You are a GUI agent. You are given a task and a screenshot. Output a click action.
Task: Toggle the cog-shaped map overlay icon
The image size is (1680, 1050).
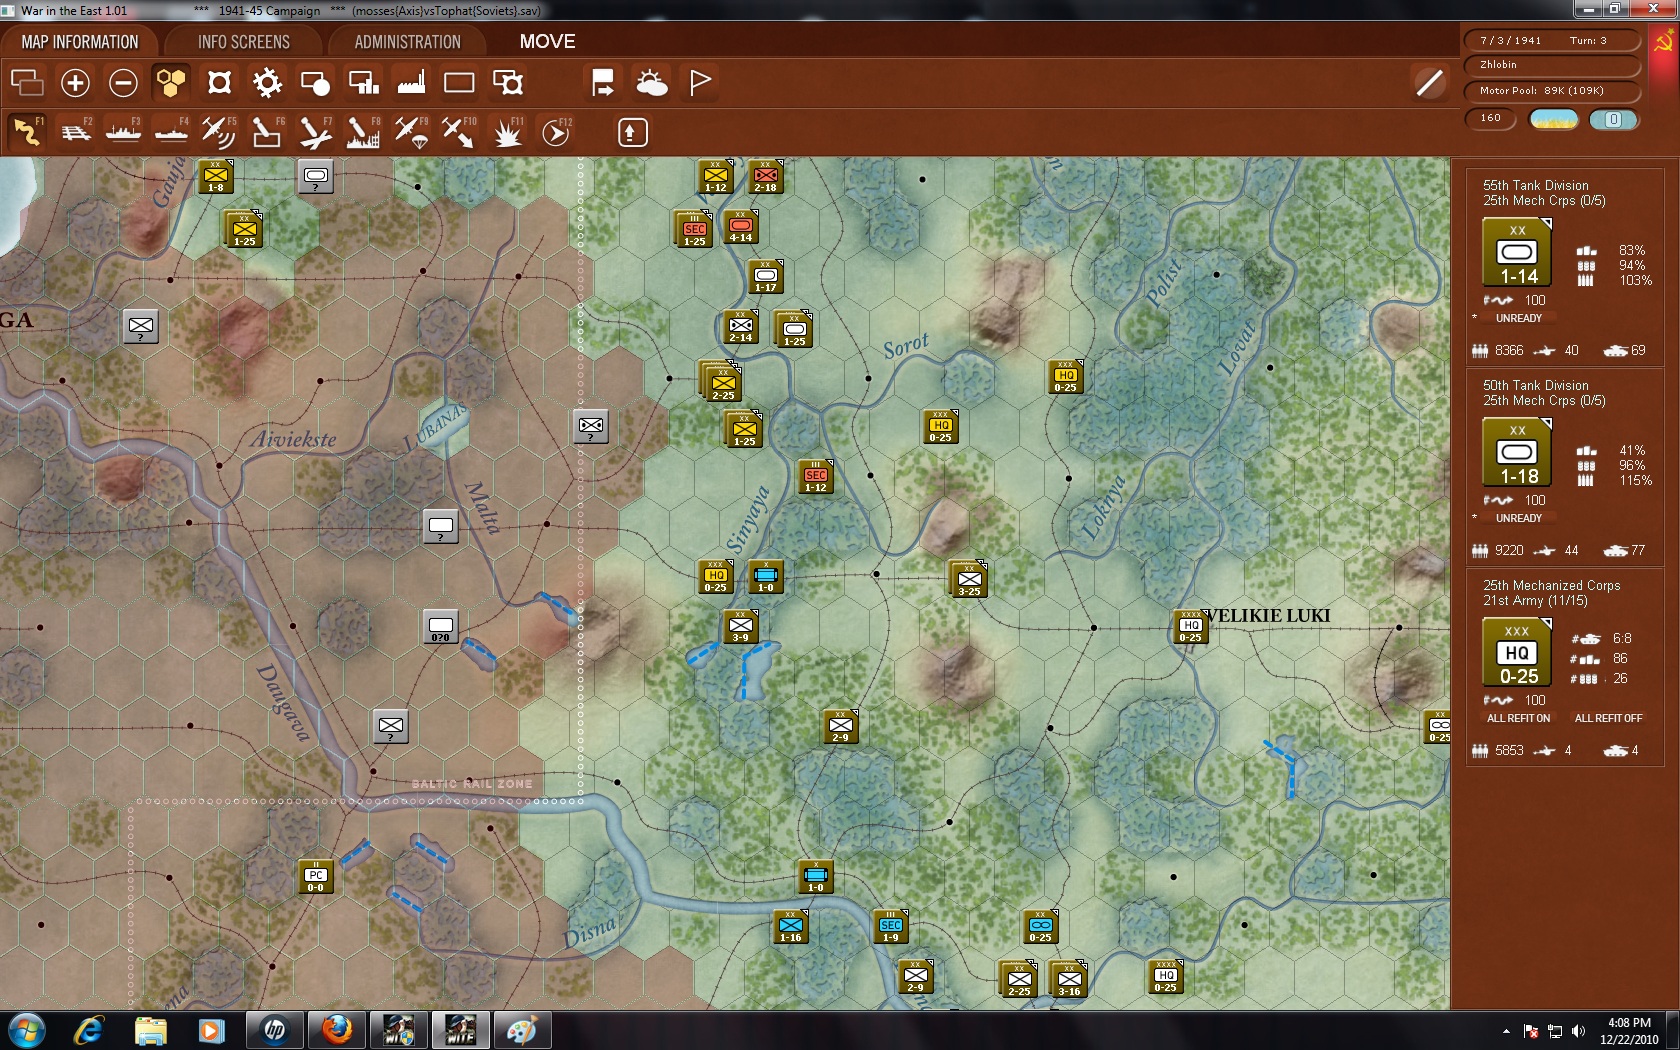pyautogui.click(x=267, y=82)
